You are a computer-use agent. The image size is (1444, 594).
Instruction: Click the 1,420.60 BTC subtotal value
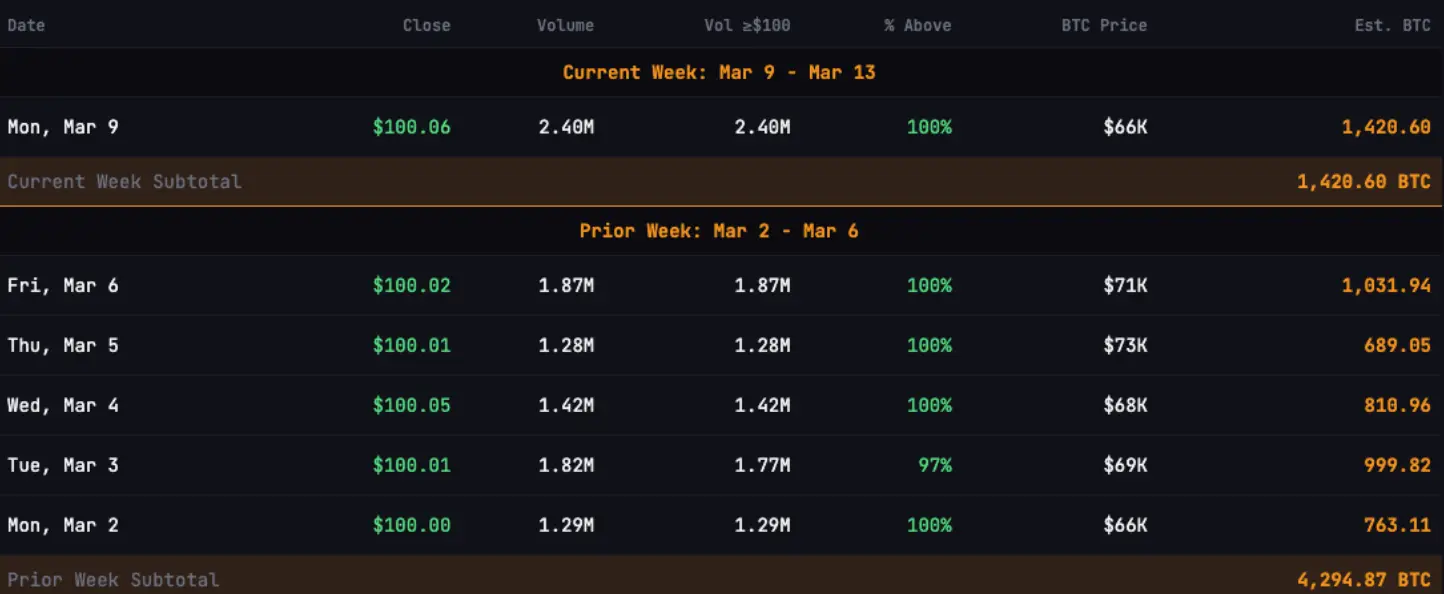(x=1364, y=182)
